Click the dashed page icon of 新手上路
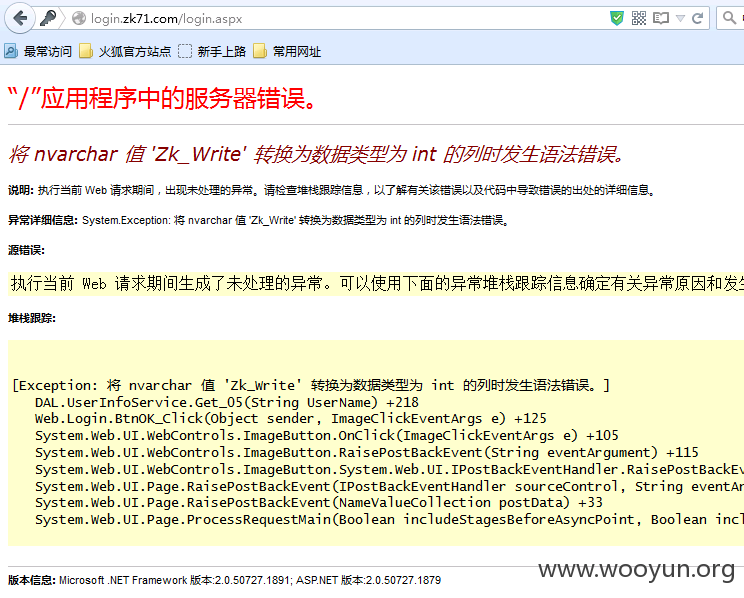The image size is (744, 598). 185,51
